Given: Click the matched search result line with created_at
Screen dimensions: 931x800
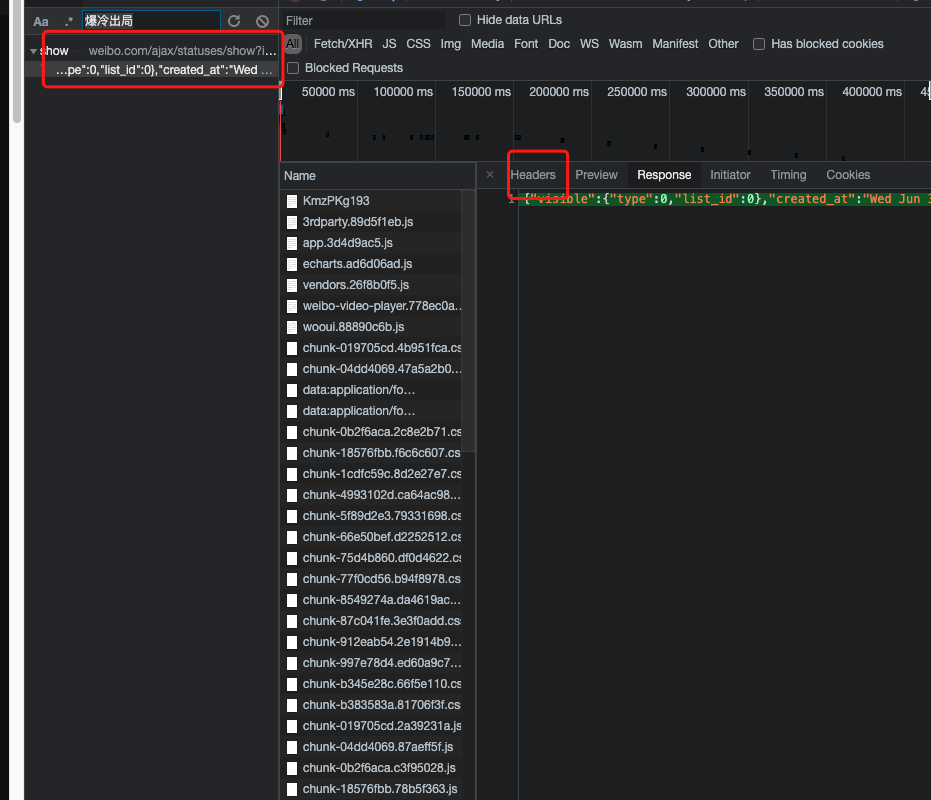Looking at the screenshot, I should (x=163, y=70).
